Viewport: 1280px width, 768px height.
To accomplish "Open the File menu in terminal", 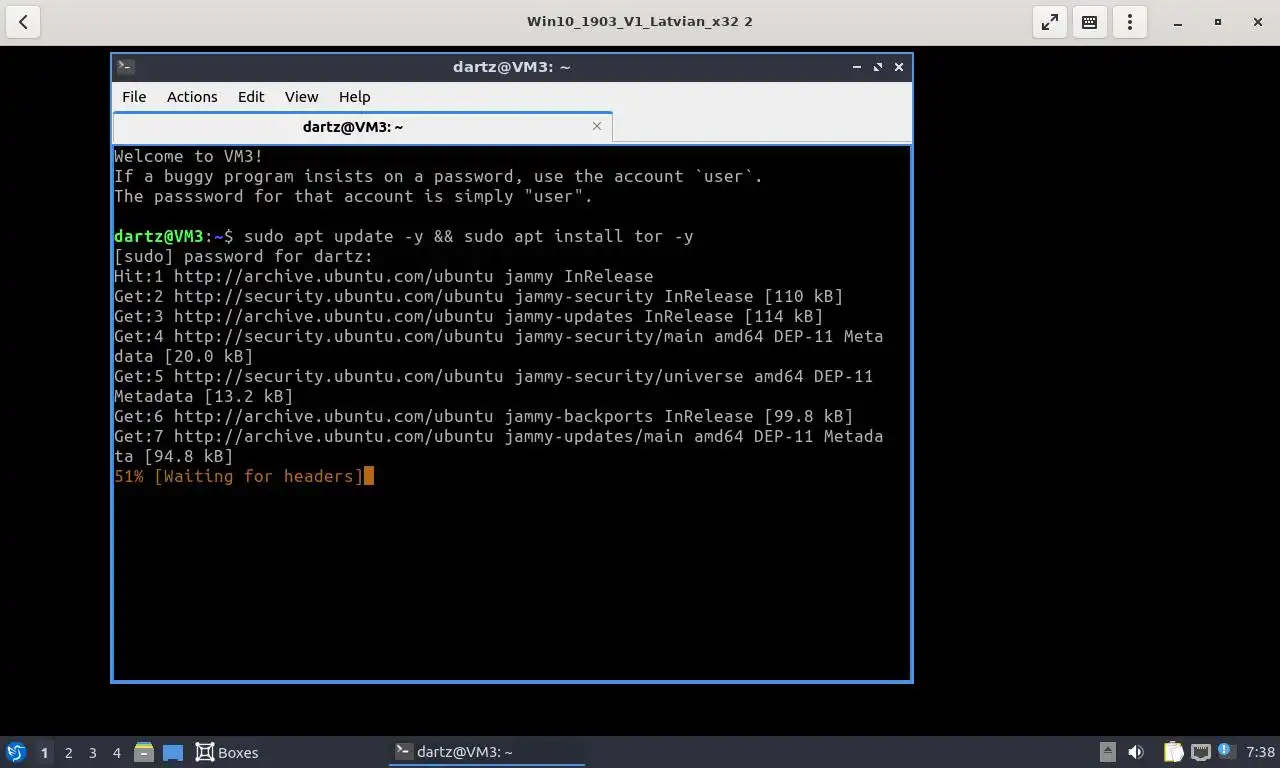I will click(x=134, y=96).
